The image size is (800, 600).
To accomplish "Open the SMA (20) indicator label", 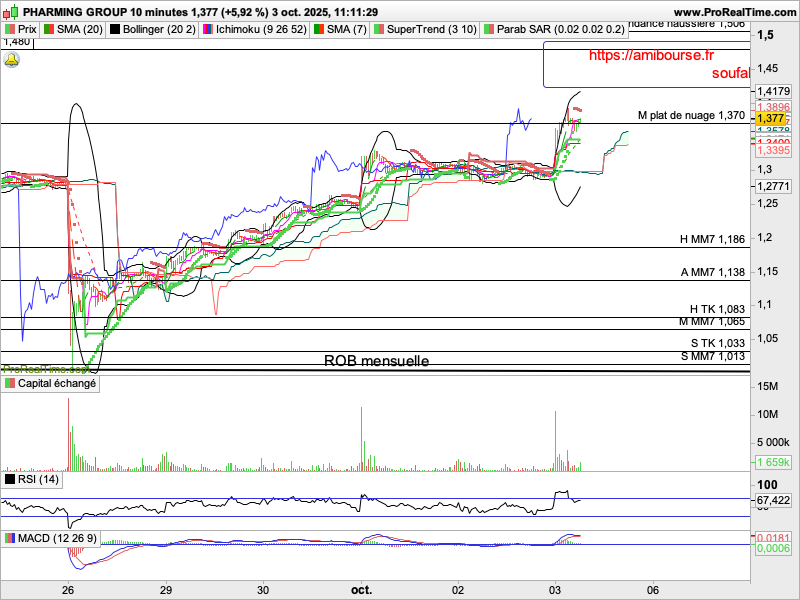I will point(73,30).
